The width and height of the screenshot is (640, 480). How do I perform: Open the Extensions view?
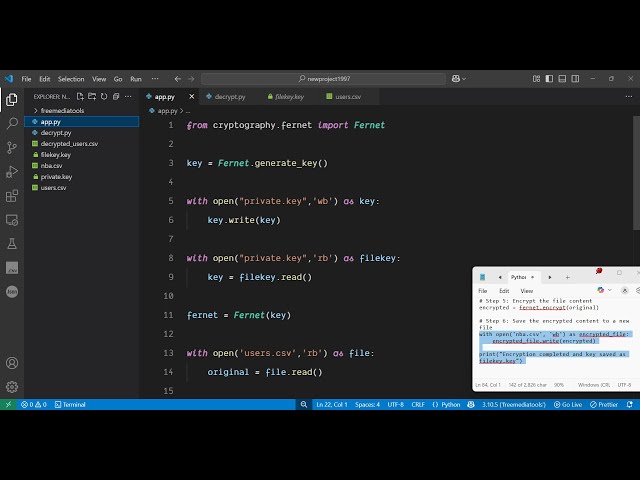[x=12, y=196]
